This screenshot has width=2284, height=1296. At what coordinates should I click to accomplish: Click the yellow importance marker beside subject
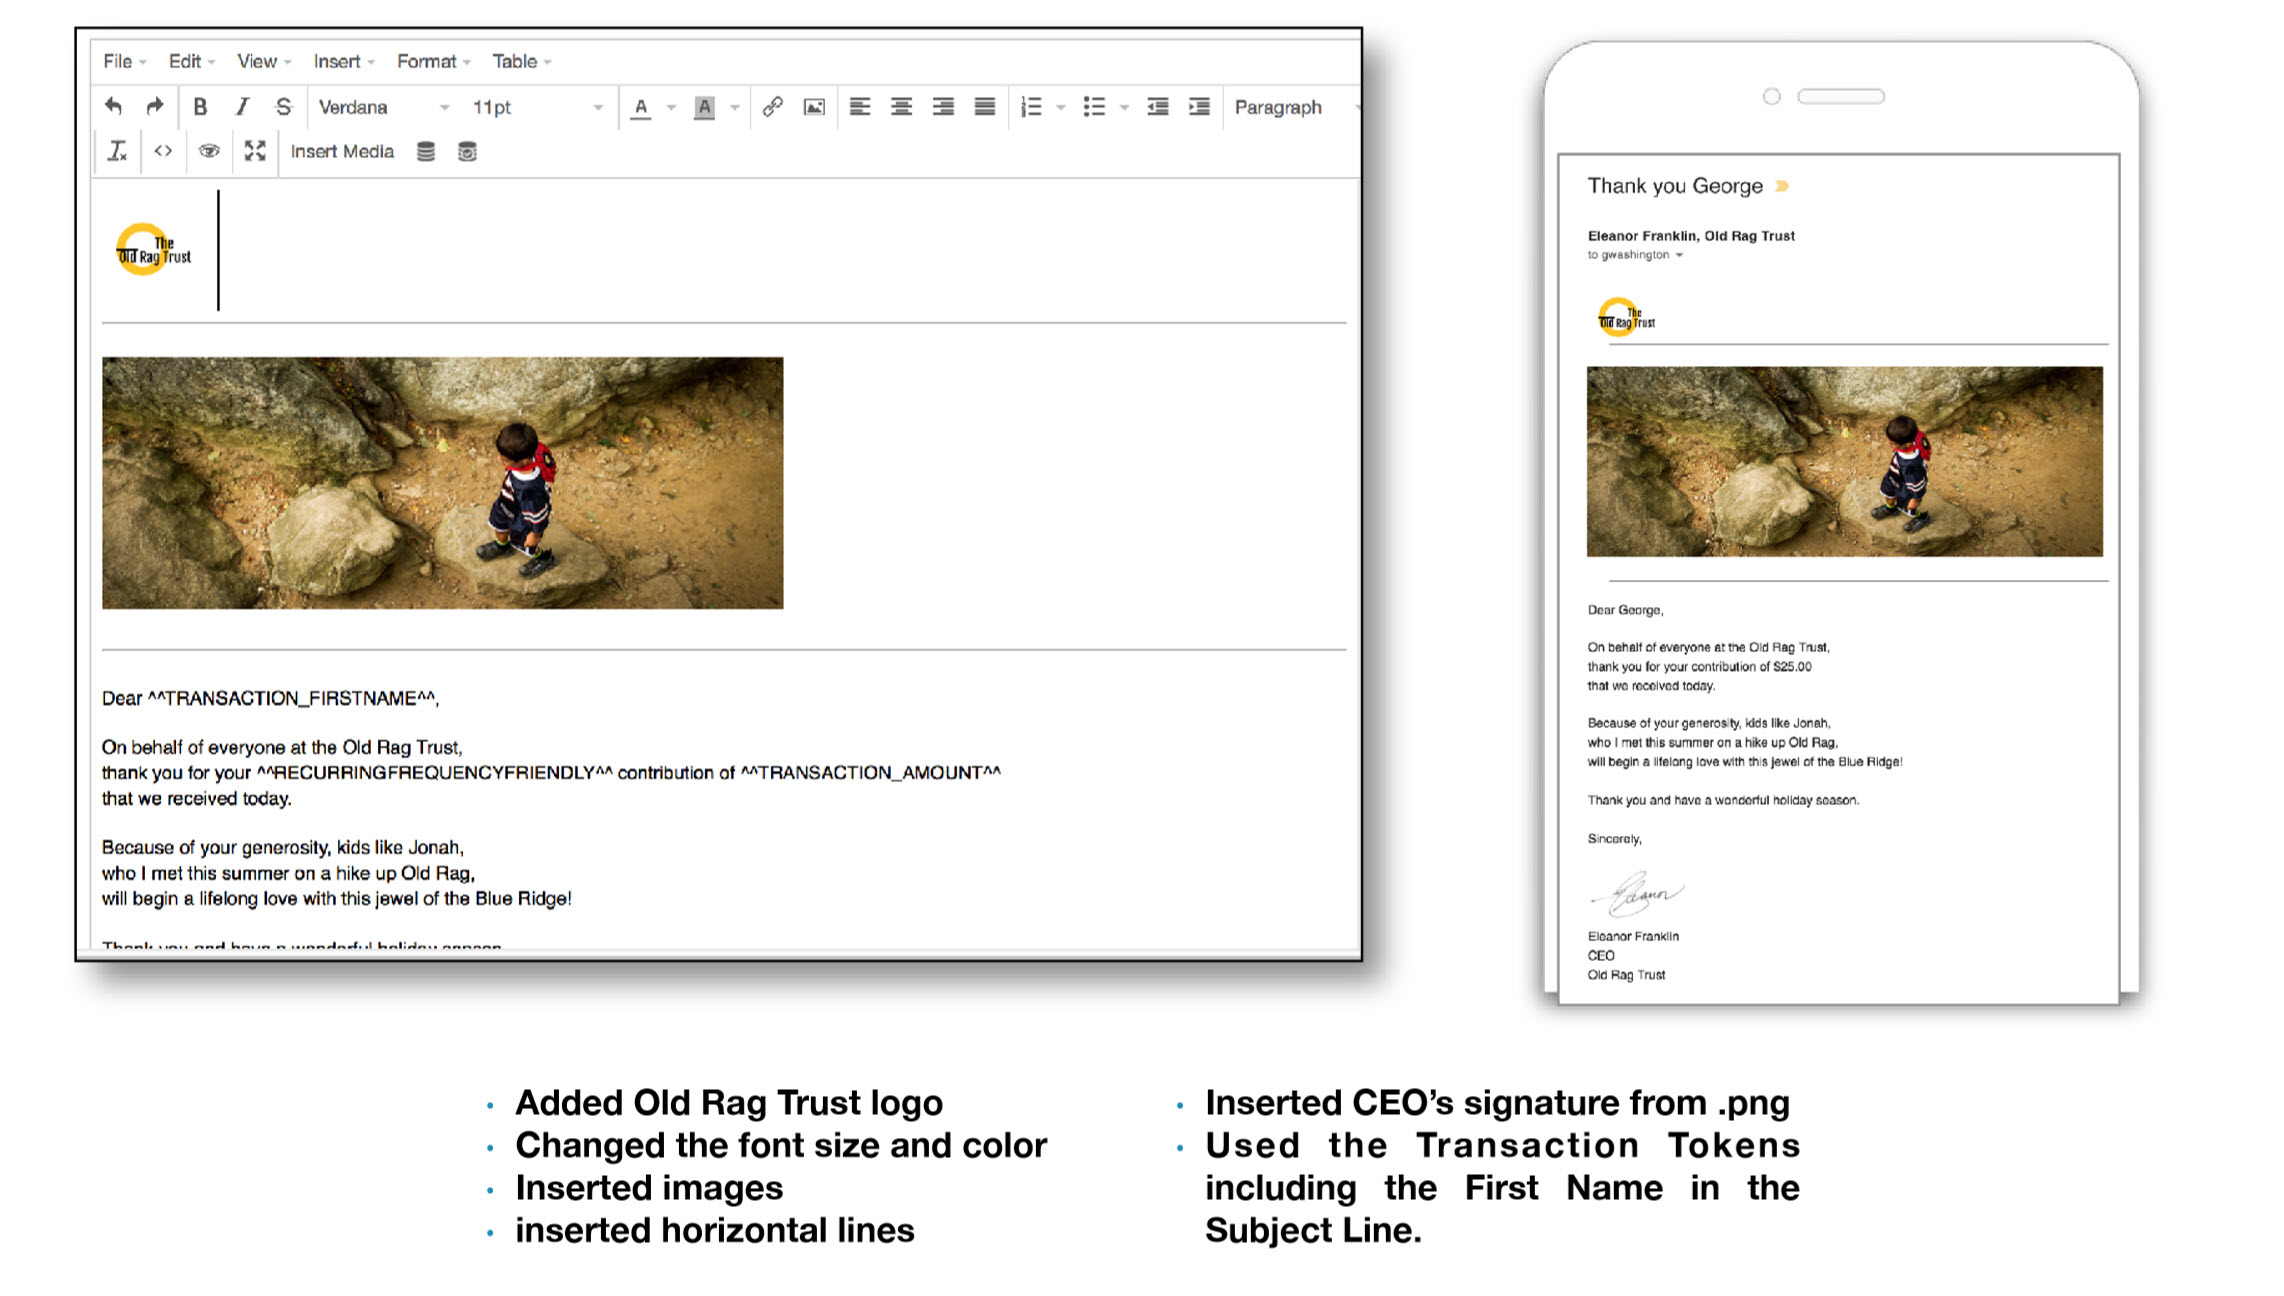[x=1782, y=186]
